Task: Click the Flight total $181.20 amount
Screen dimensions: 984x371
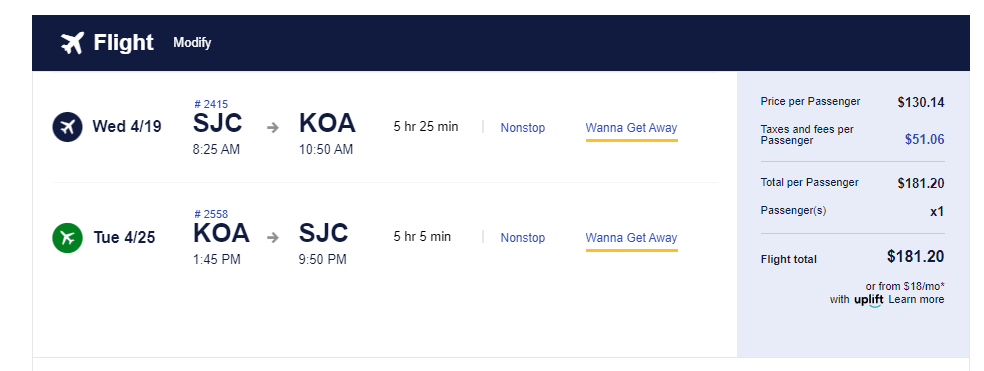Action: 916,256
